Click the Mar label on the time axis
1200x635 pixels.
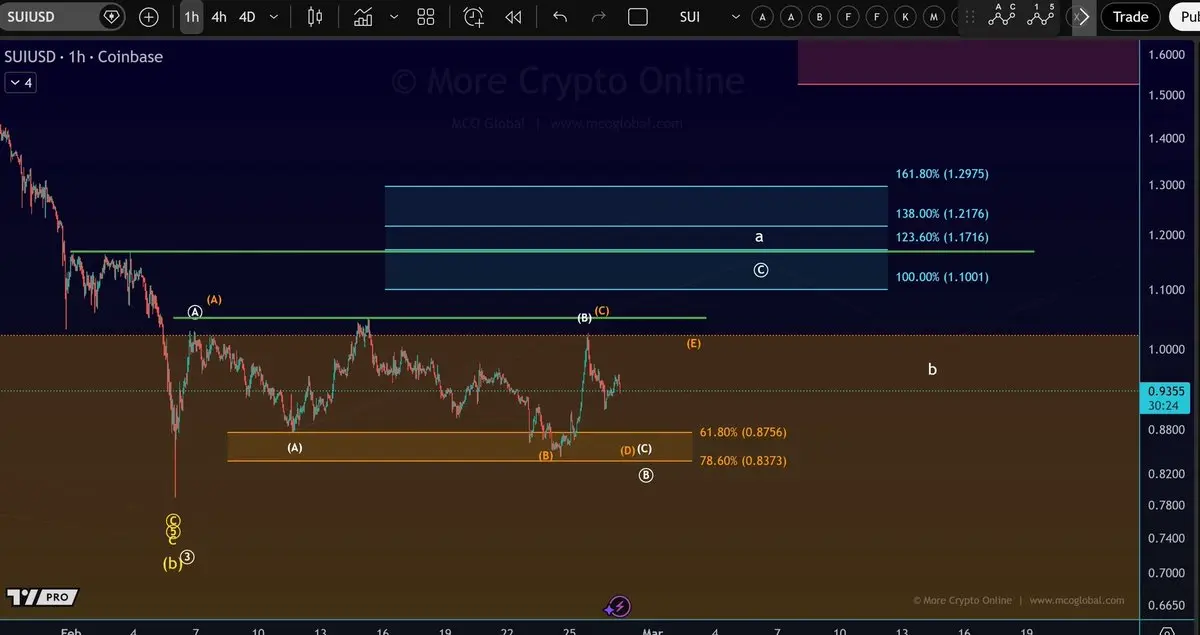(653, 630)
